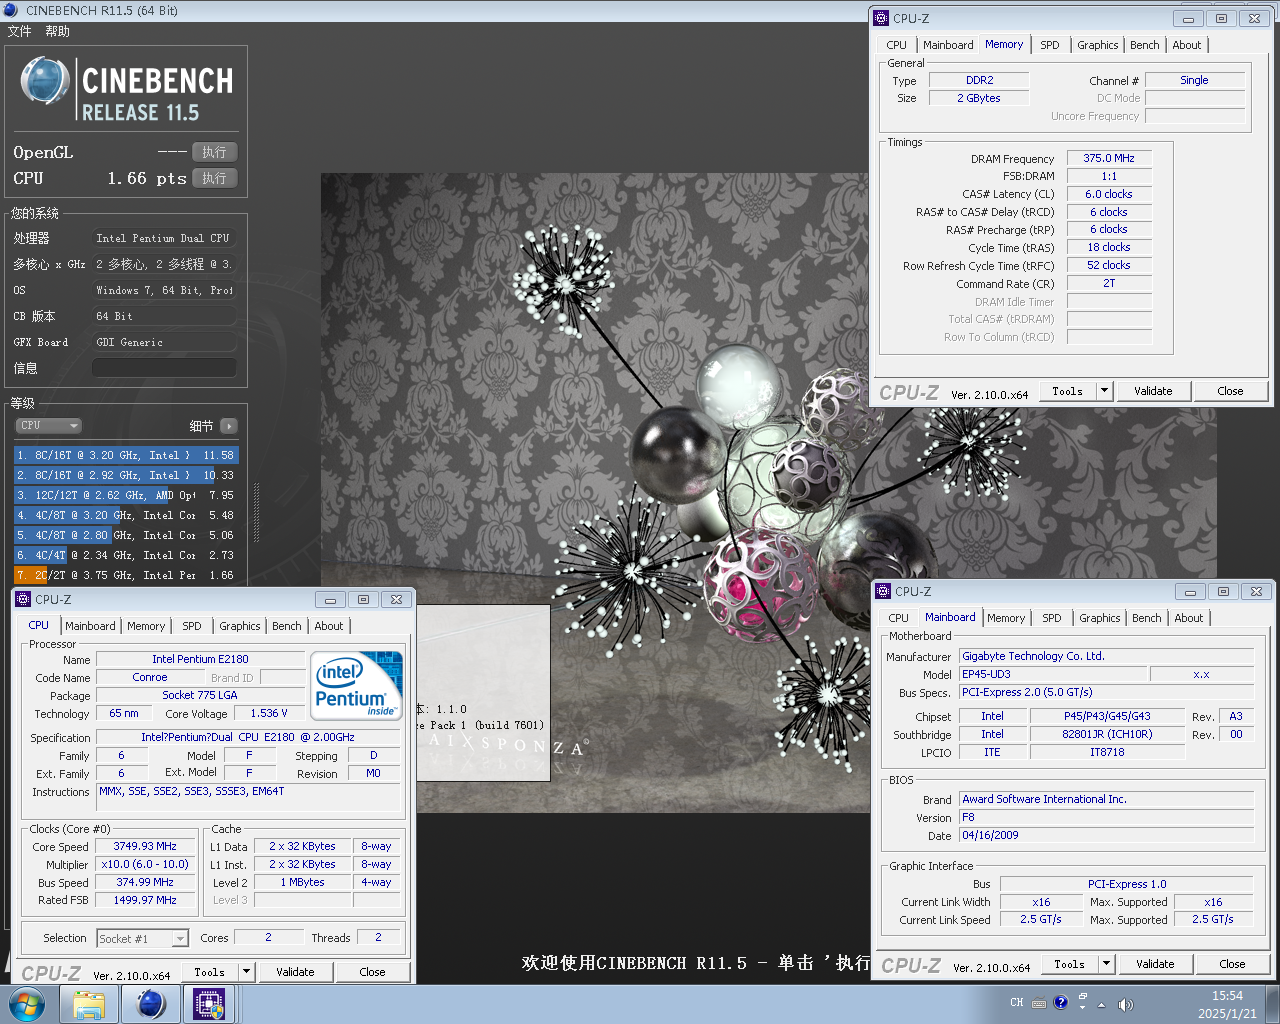
Task: Click the Name field Intel Pentium E2180
Action: coord(200,659)
